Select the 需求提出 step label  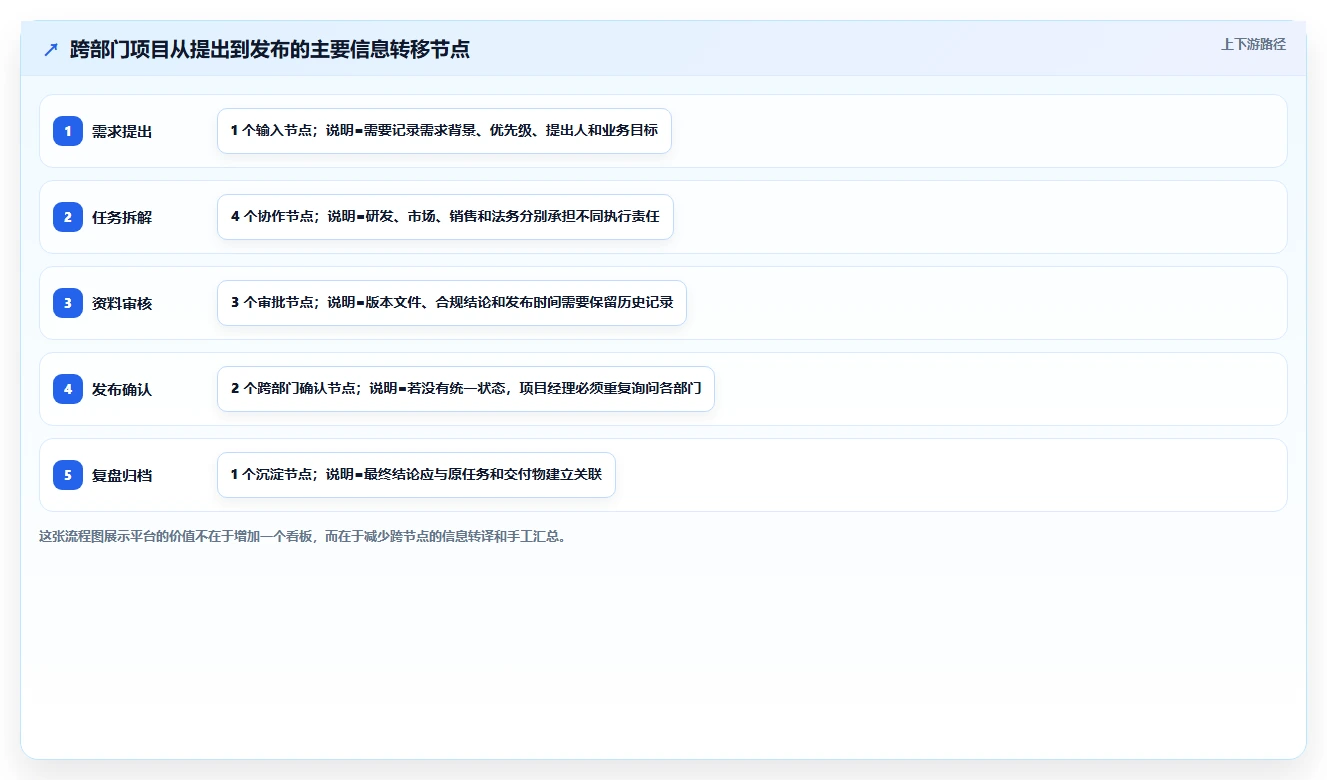(x=122, y=131)
